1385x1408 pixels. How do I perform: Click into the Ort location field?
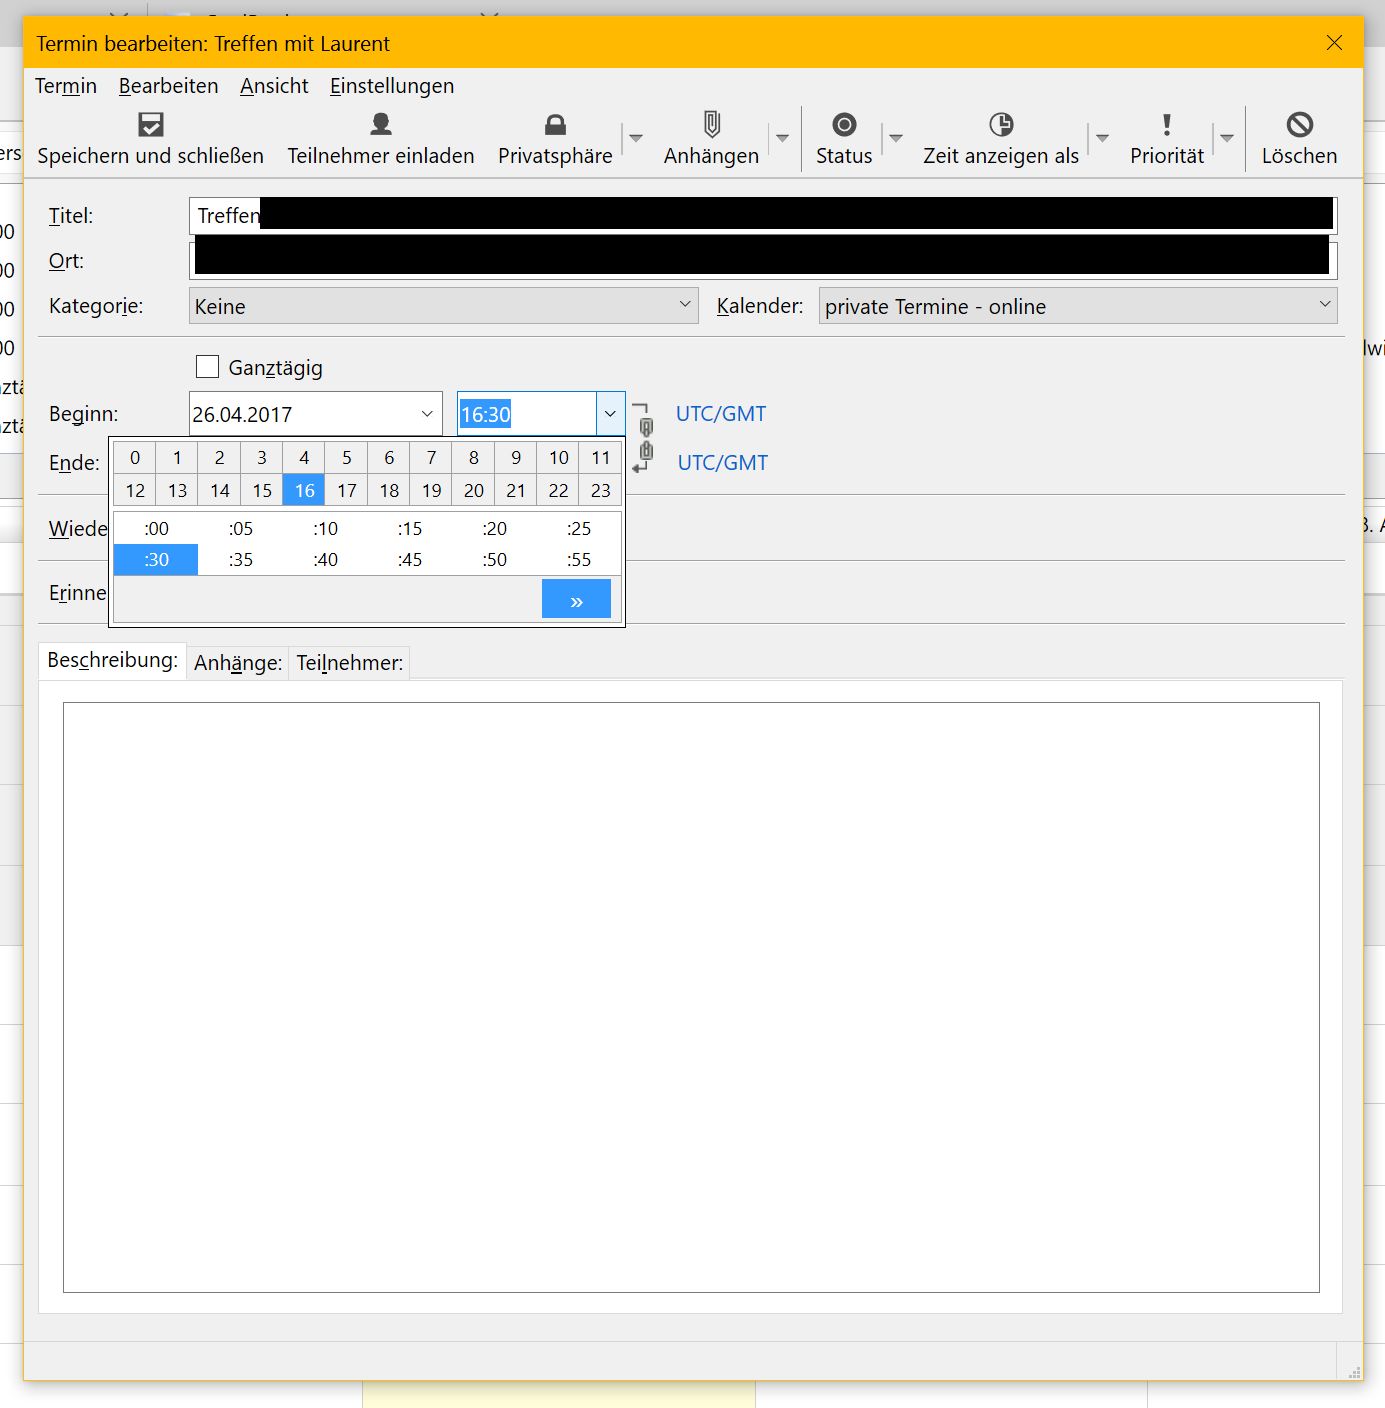coord(763,260)
